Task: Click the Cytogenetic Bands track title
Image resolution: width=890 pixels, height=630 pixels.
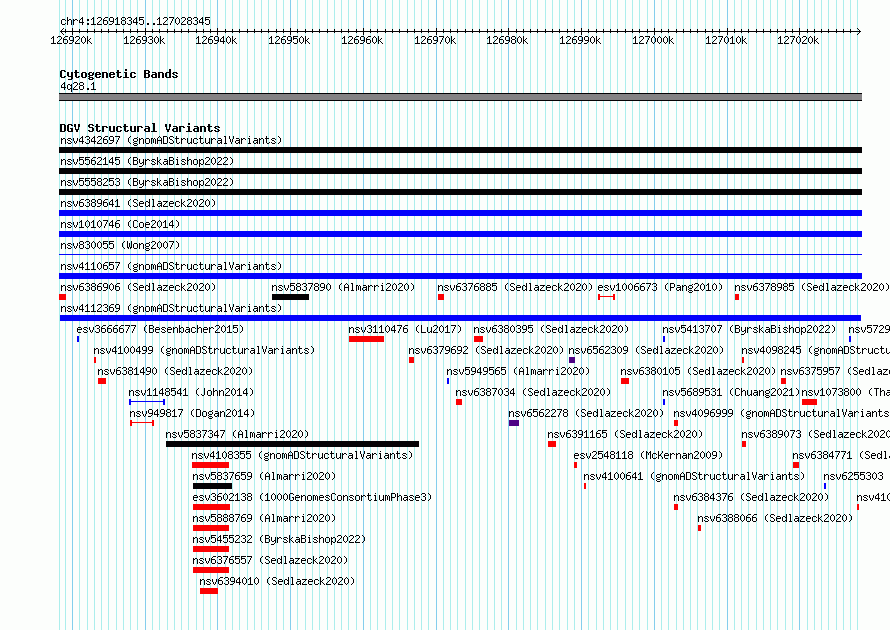Action: coord(119,74)
